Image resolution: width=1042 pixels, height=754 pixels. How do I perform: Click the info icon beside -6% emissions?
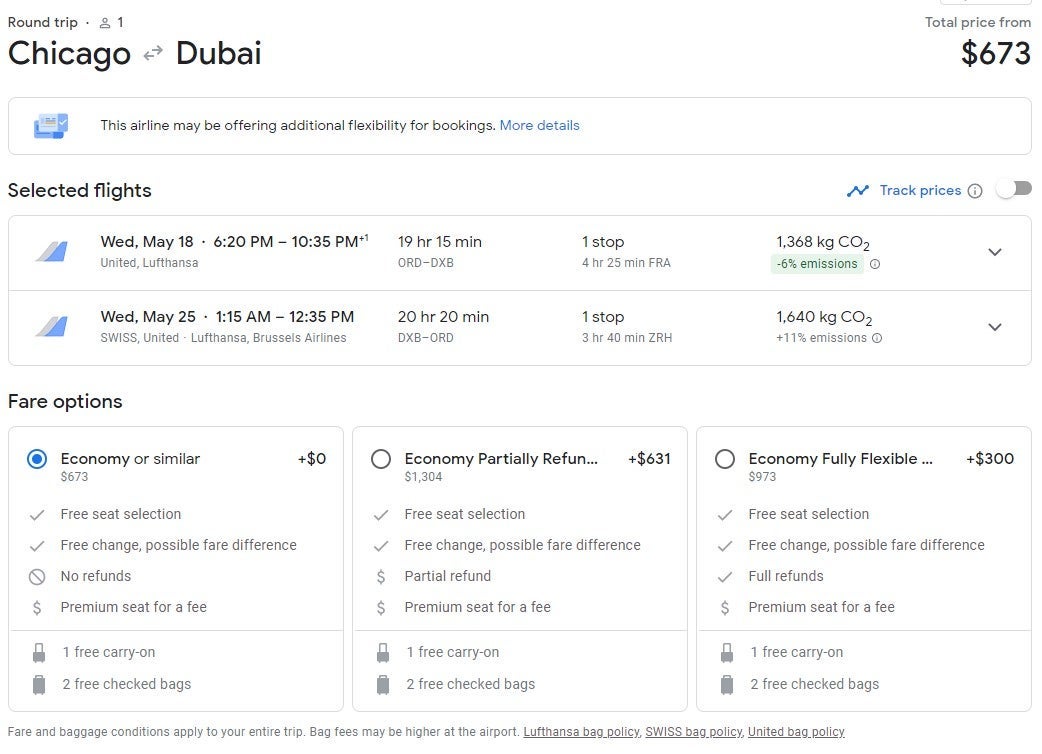tap(875, 264)
